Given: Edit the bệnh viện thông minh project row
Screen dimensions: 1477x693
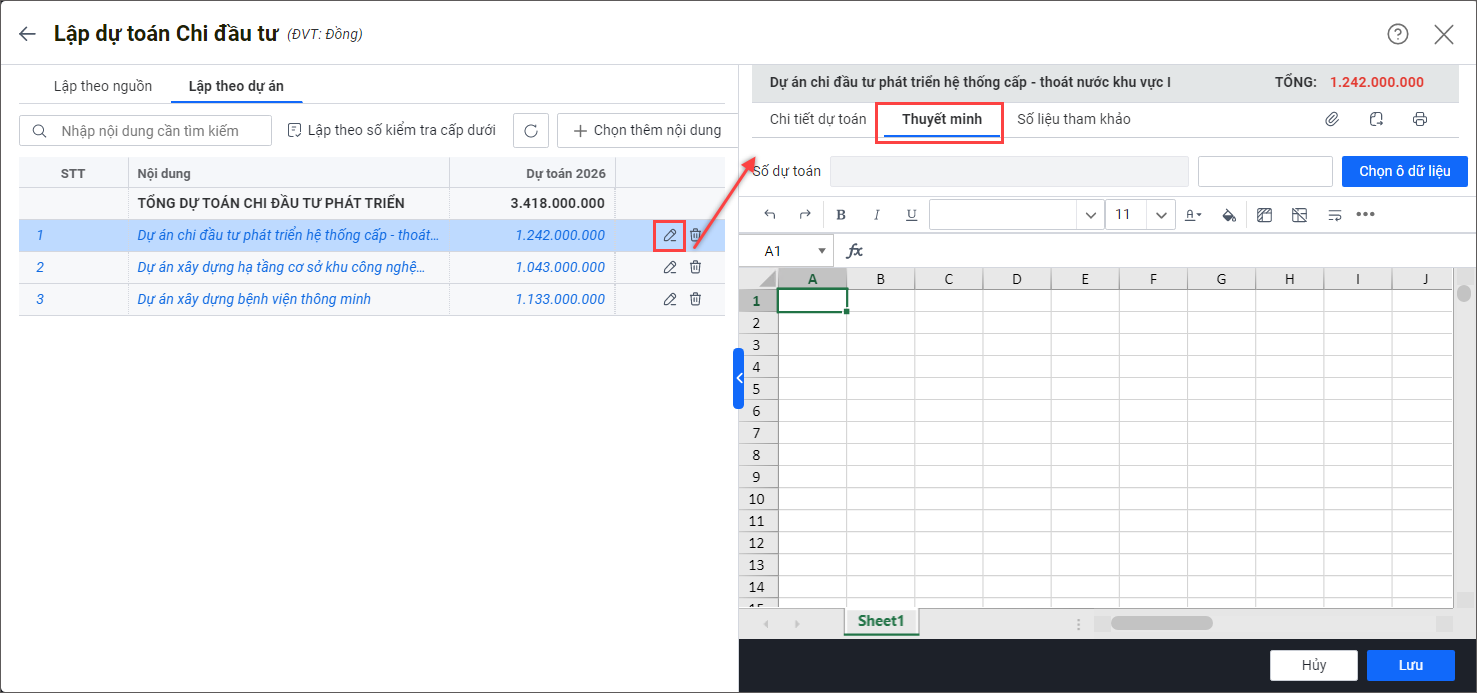Looking at the screenshot, I should pos(670,299).
